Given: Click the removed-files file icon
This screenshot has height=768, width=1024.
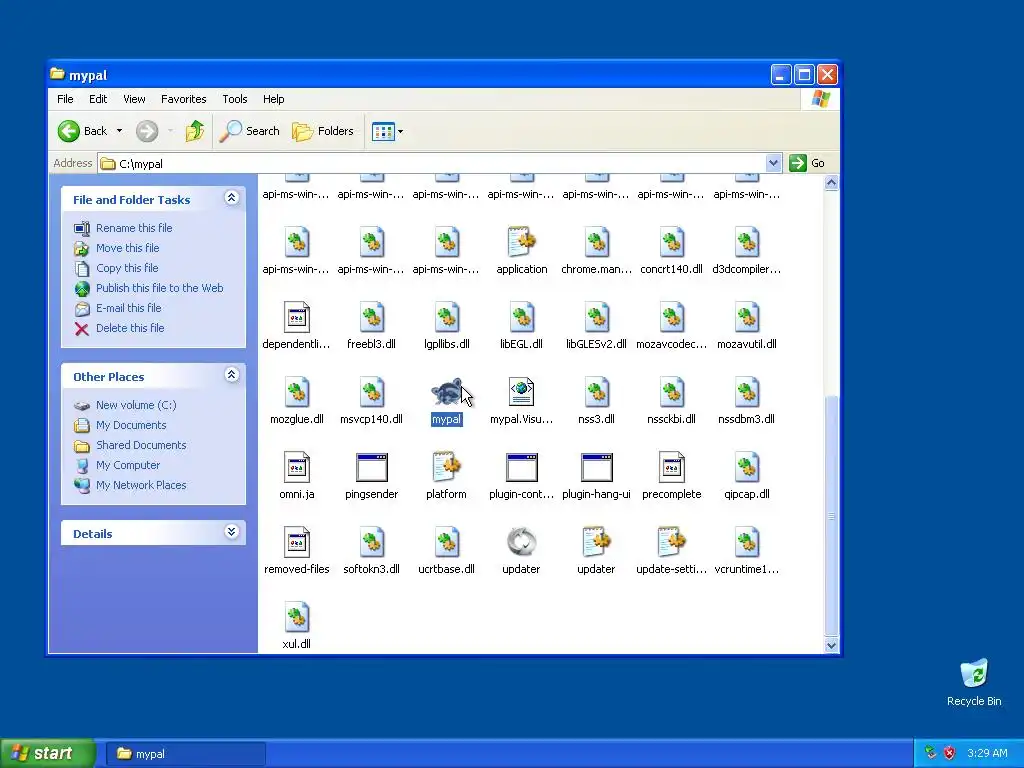Looking at the screenshot, I should click(x=296, y=542).
